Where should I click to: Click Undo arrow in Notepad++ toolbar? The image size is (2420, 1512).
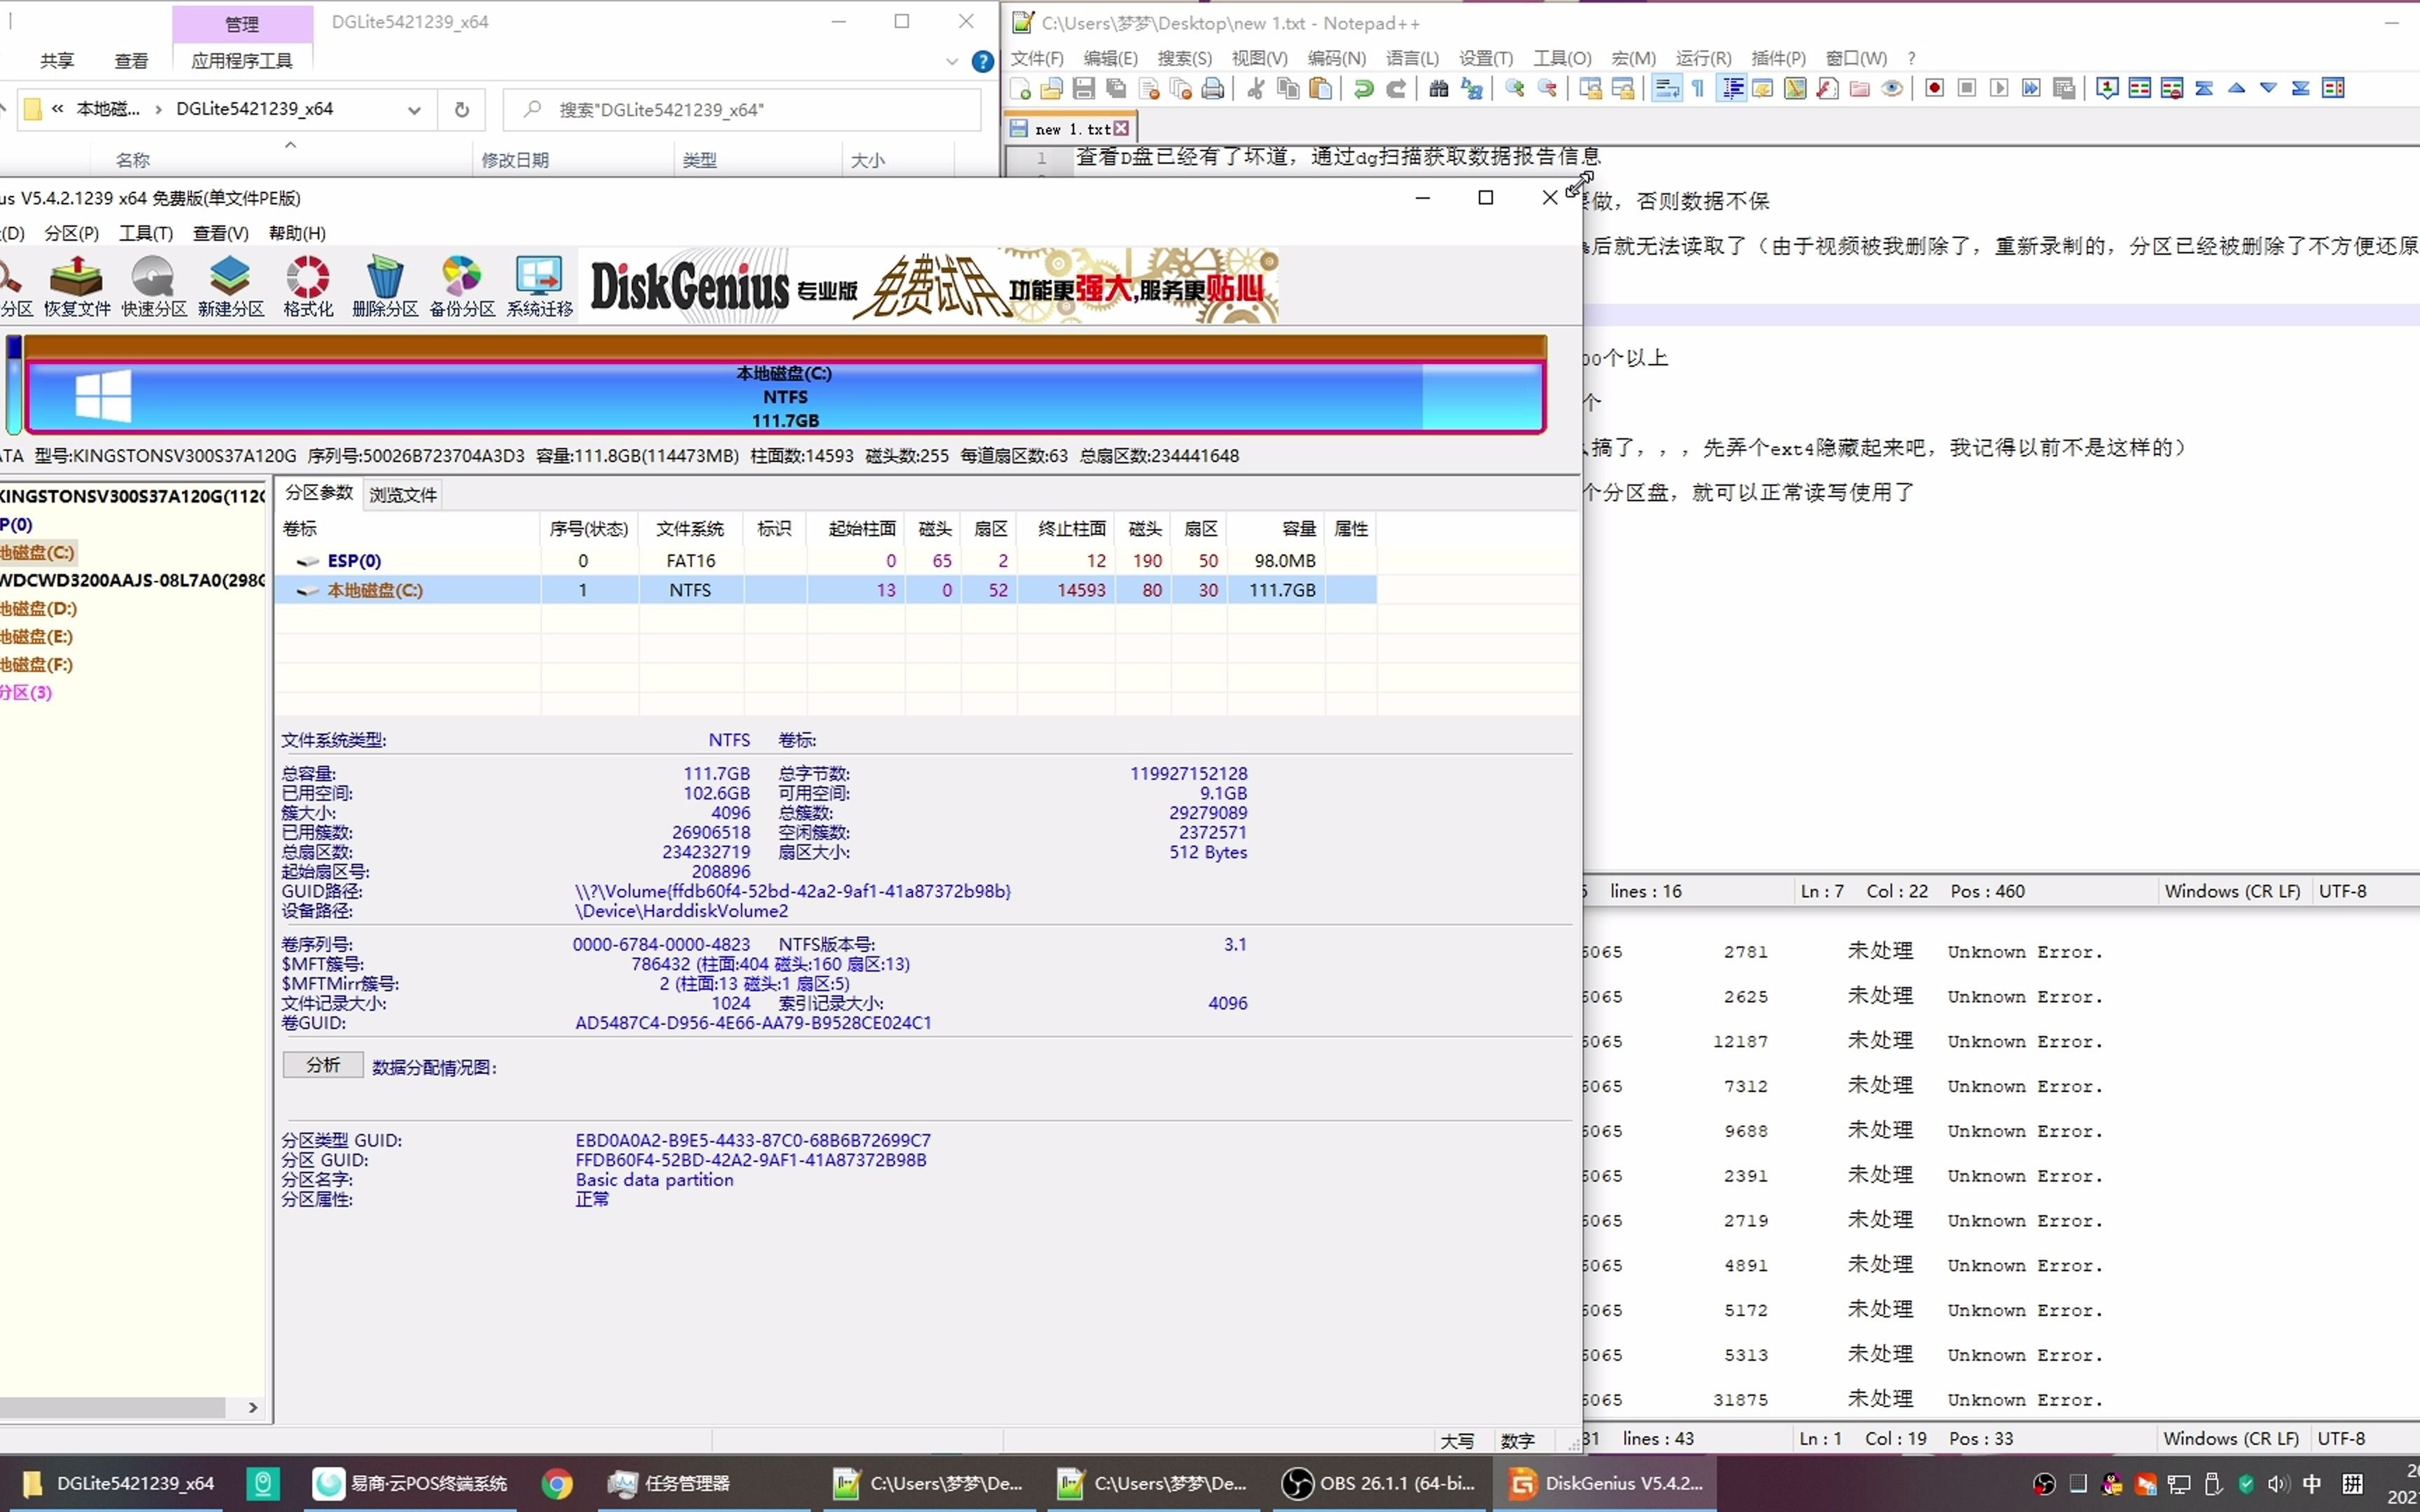[1364, 88]
